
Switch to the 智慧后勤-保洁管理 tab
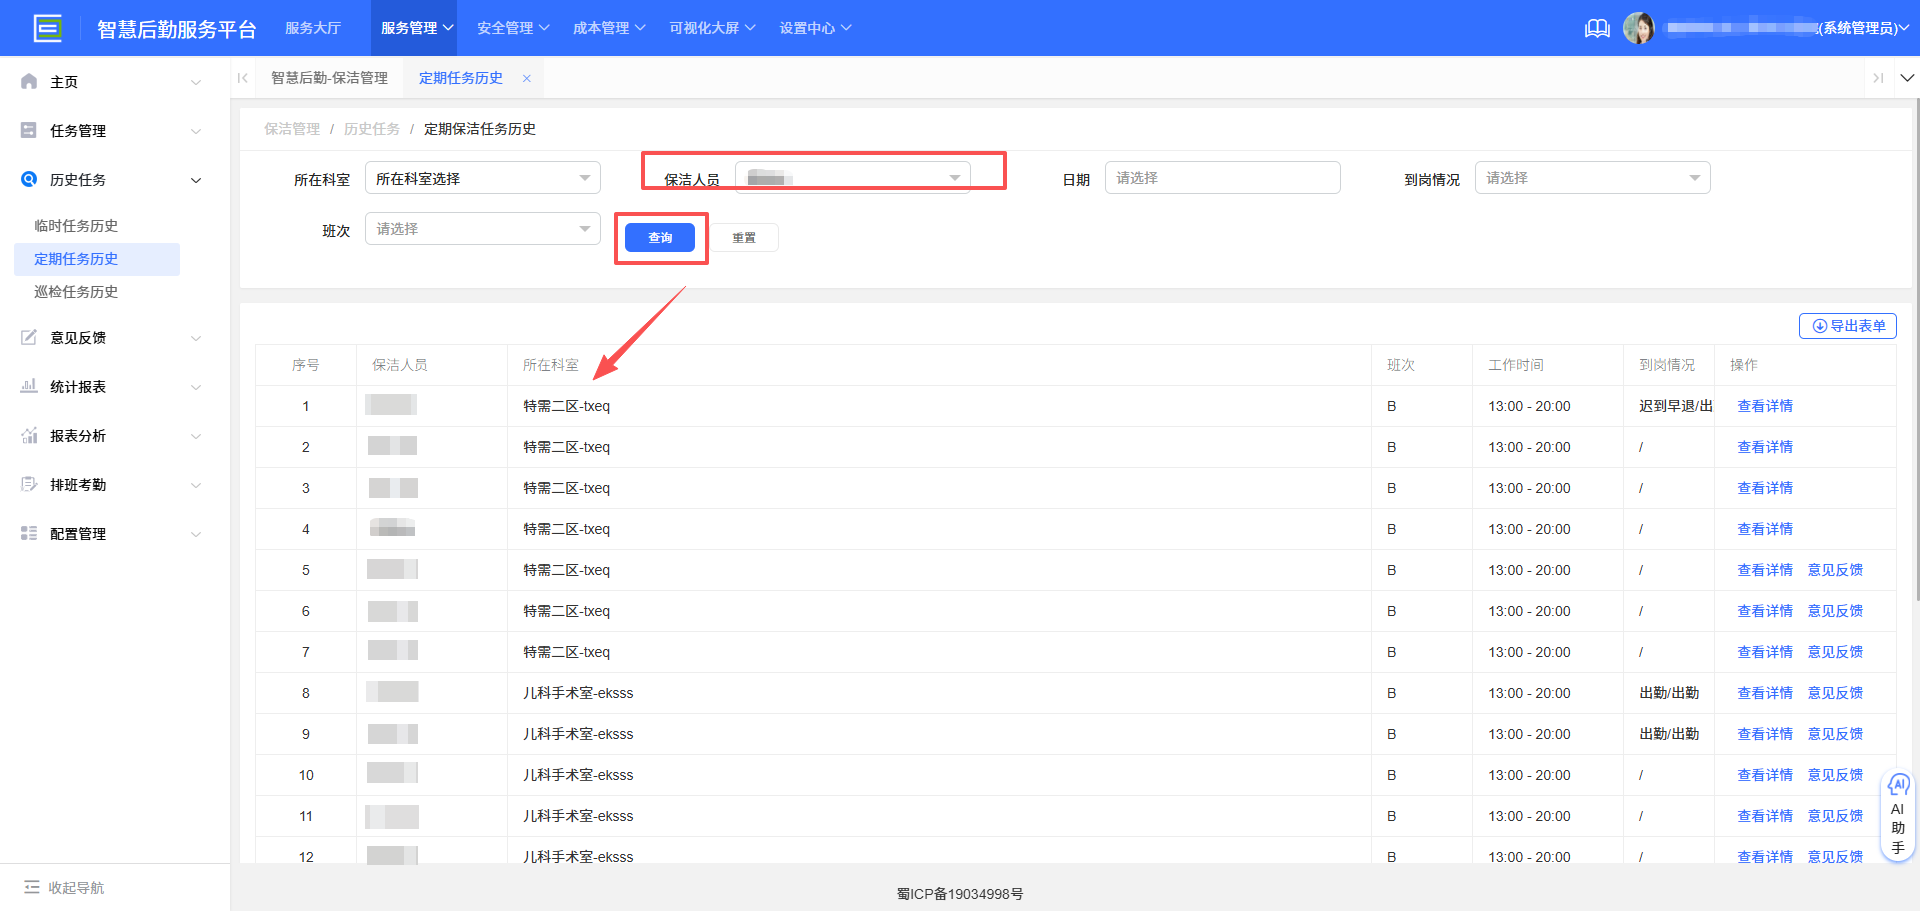[x=330, y=77]
